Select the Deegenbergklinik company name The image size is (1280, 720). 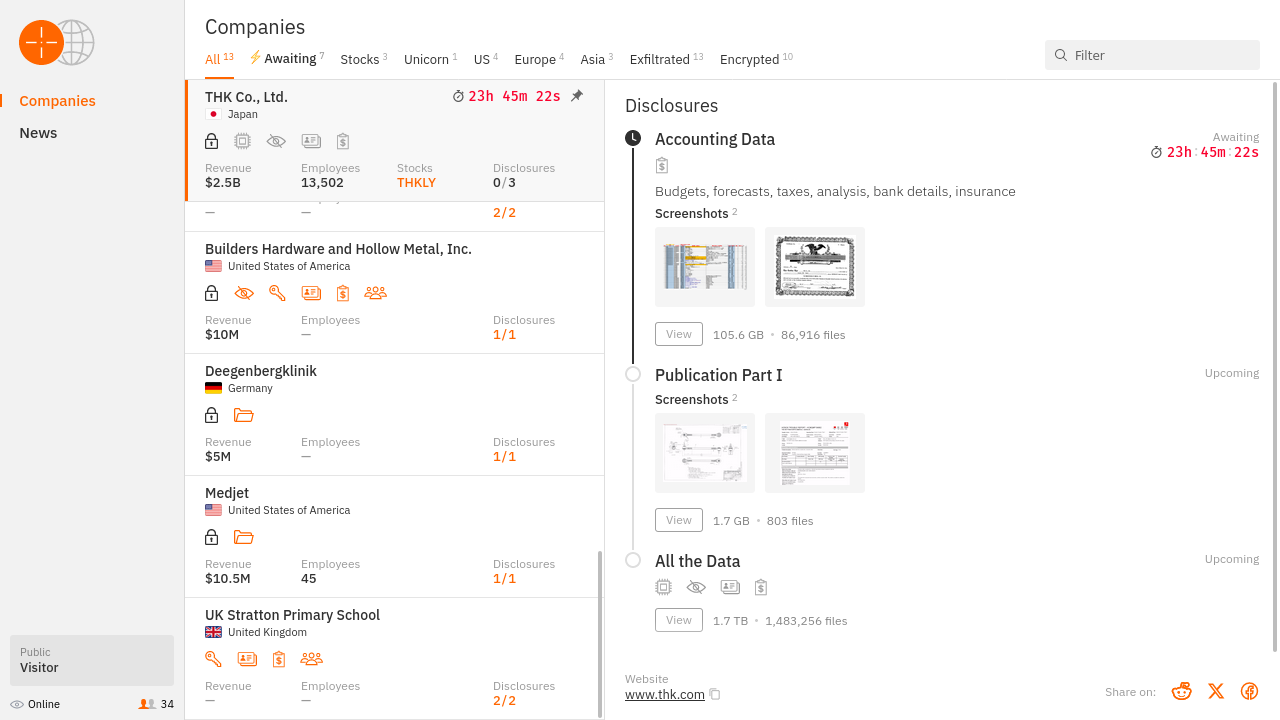coord(261,371)
